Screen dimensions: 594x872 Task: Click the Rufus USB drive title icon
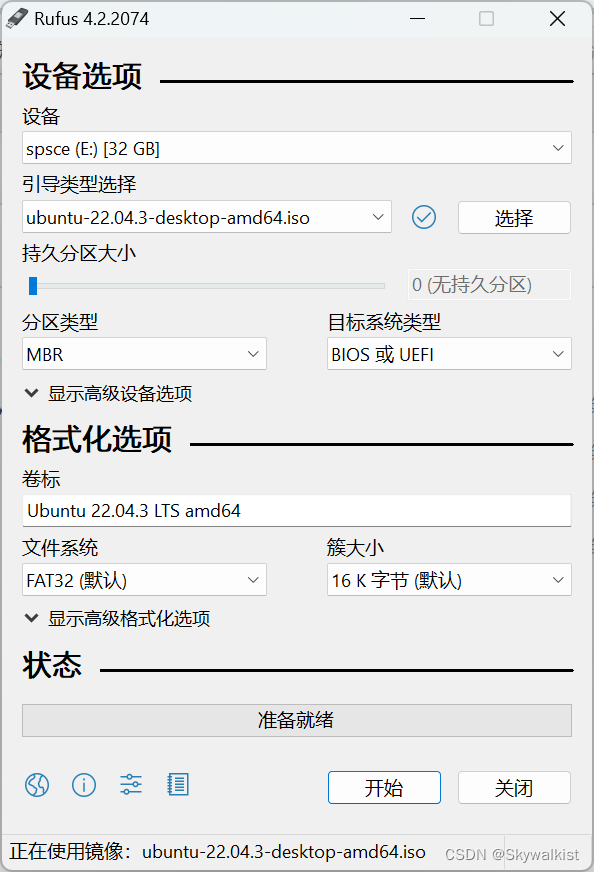[x=17, y=18]
